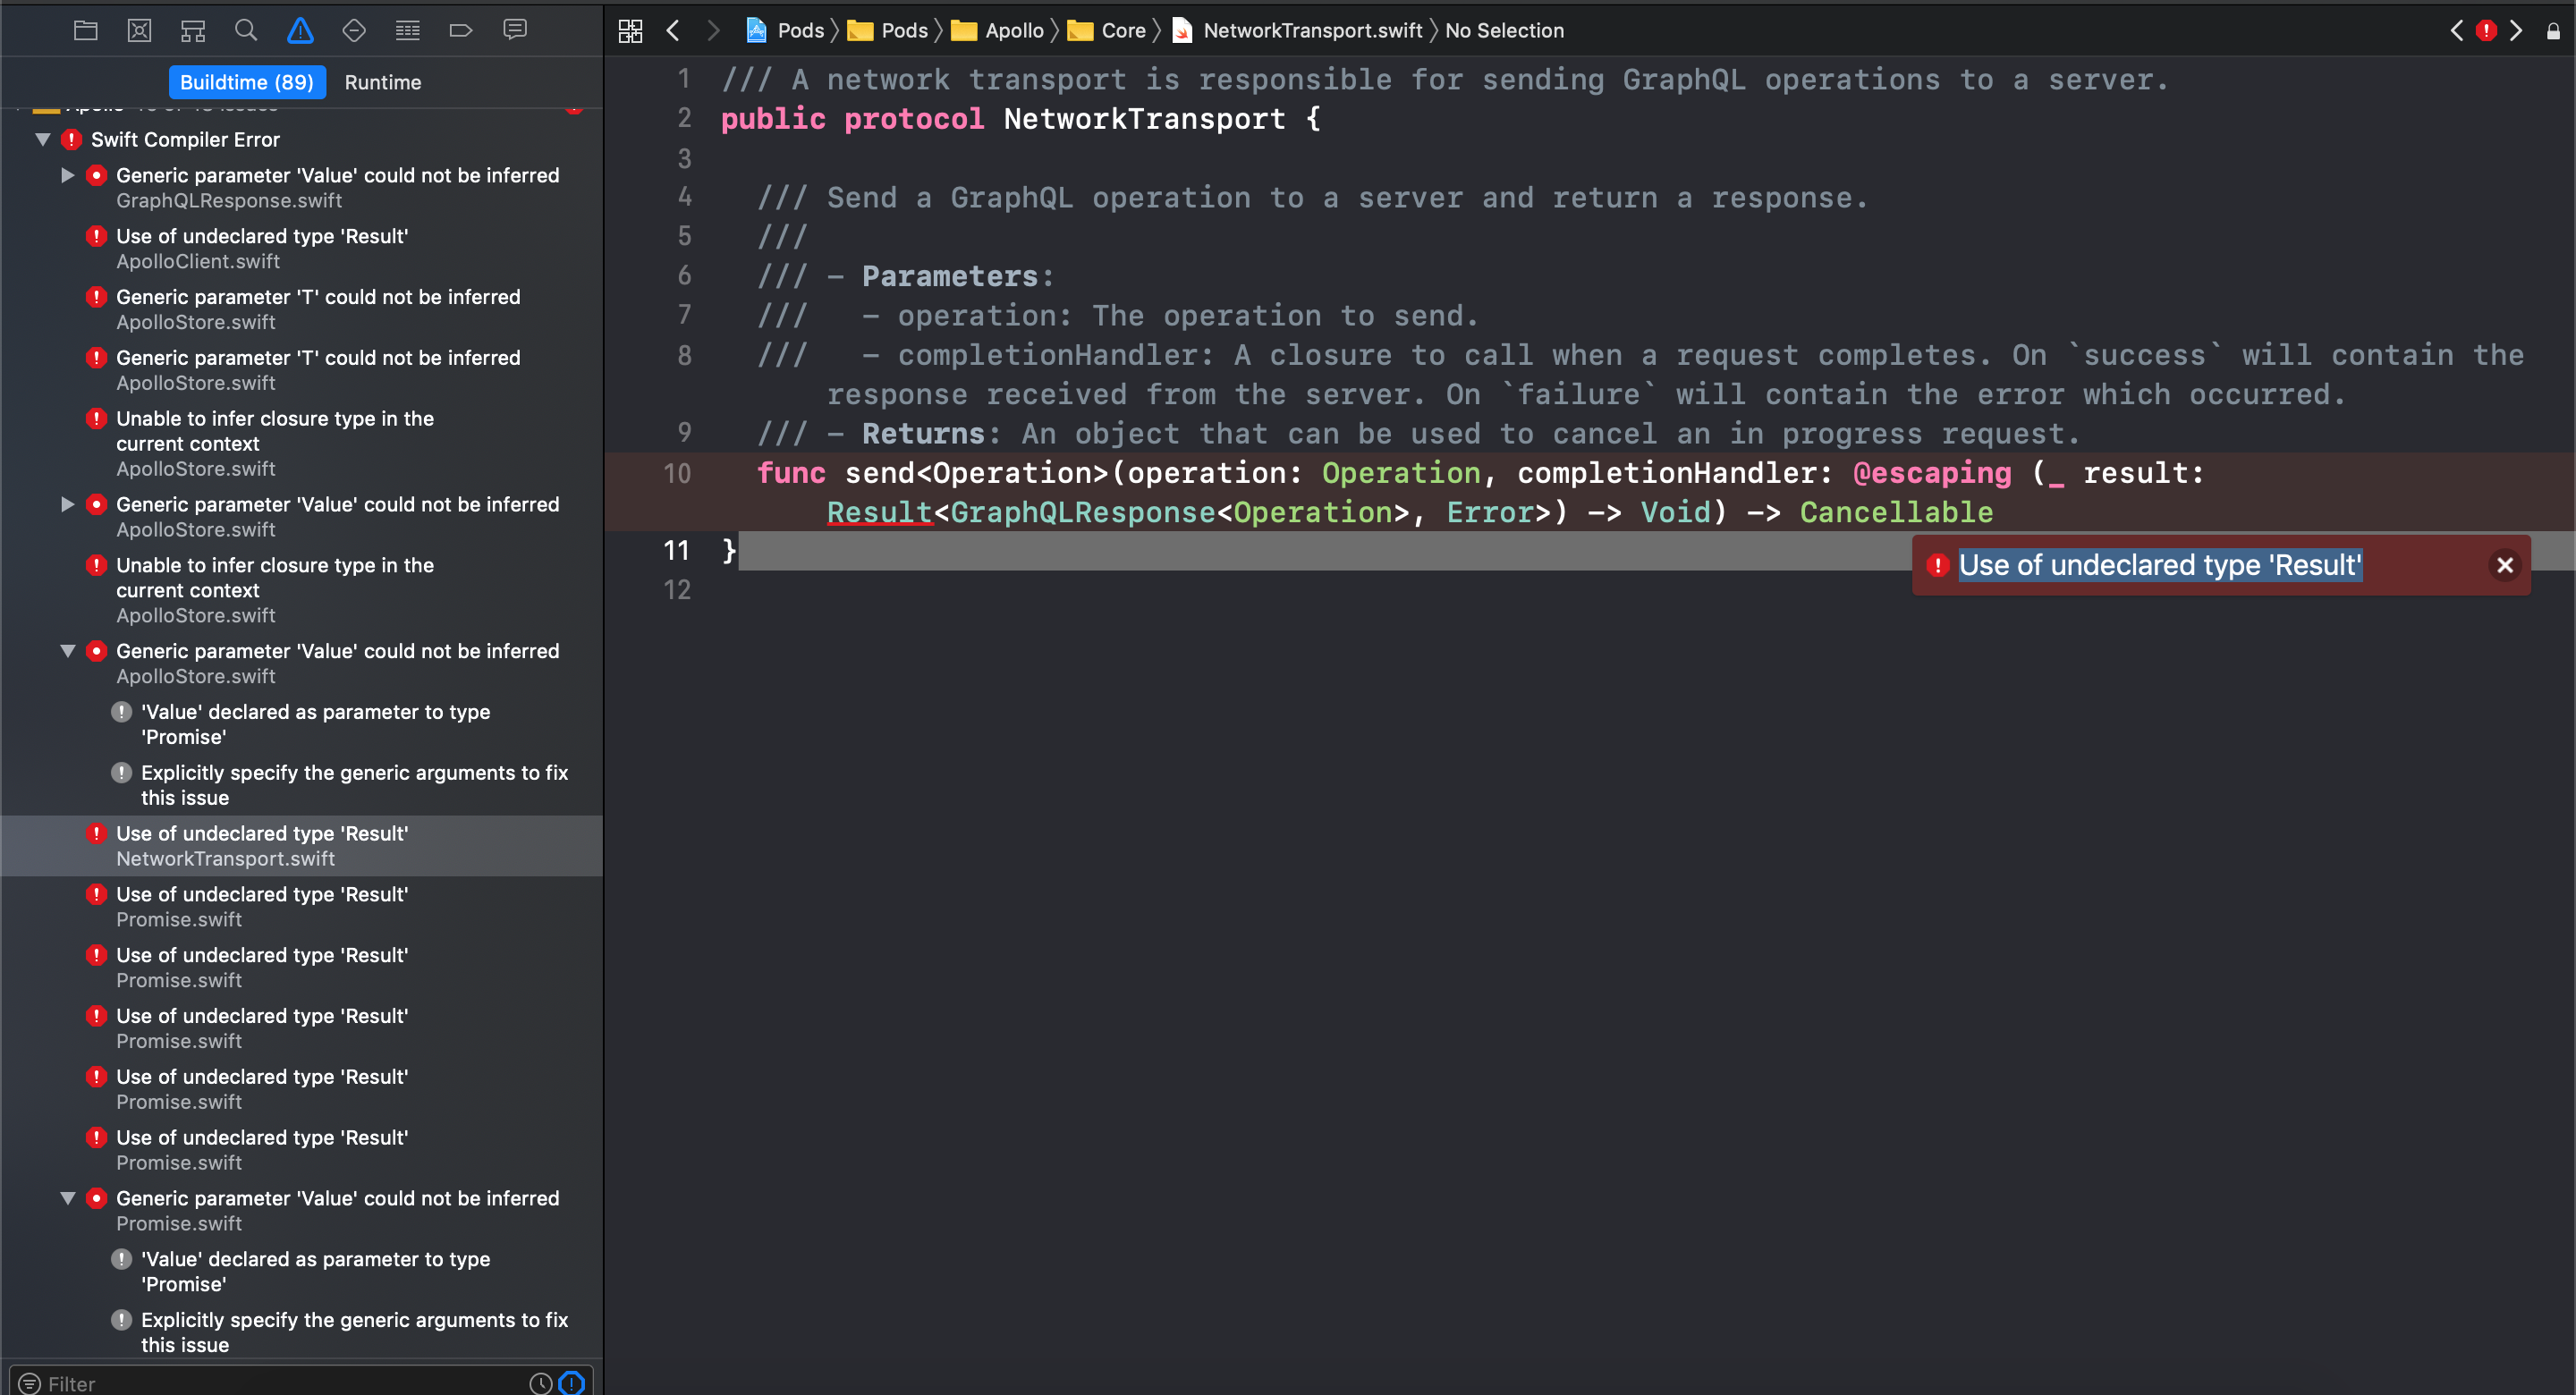Viewport: 2576px width, 1395px height.
Task: Dismiss the 'Use of undeclared type Result' popup
Action: click(x=2505, y=564)
